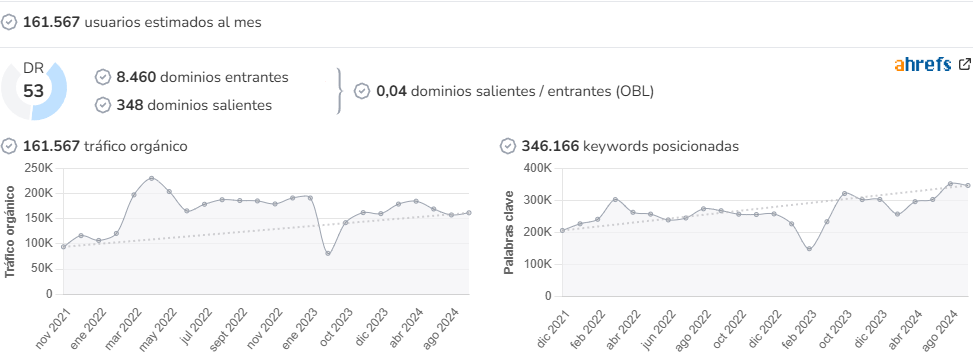
Task: Click the 400K label on keywords axis
Action: pos(537,168)
